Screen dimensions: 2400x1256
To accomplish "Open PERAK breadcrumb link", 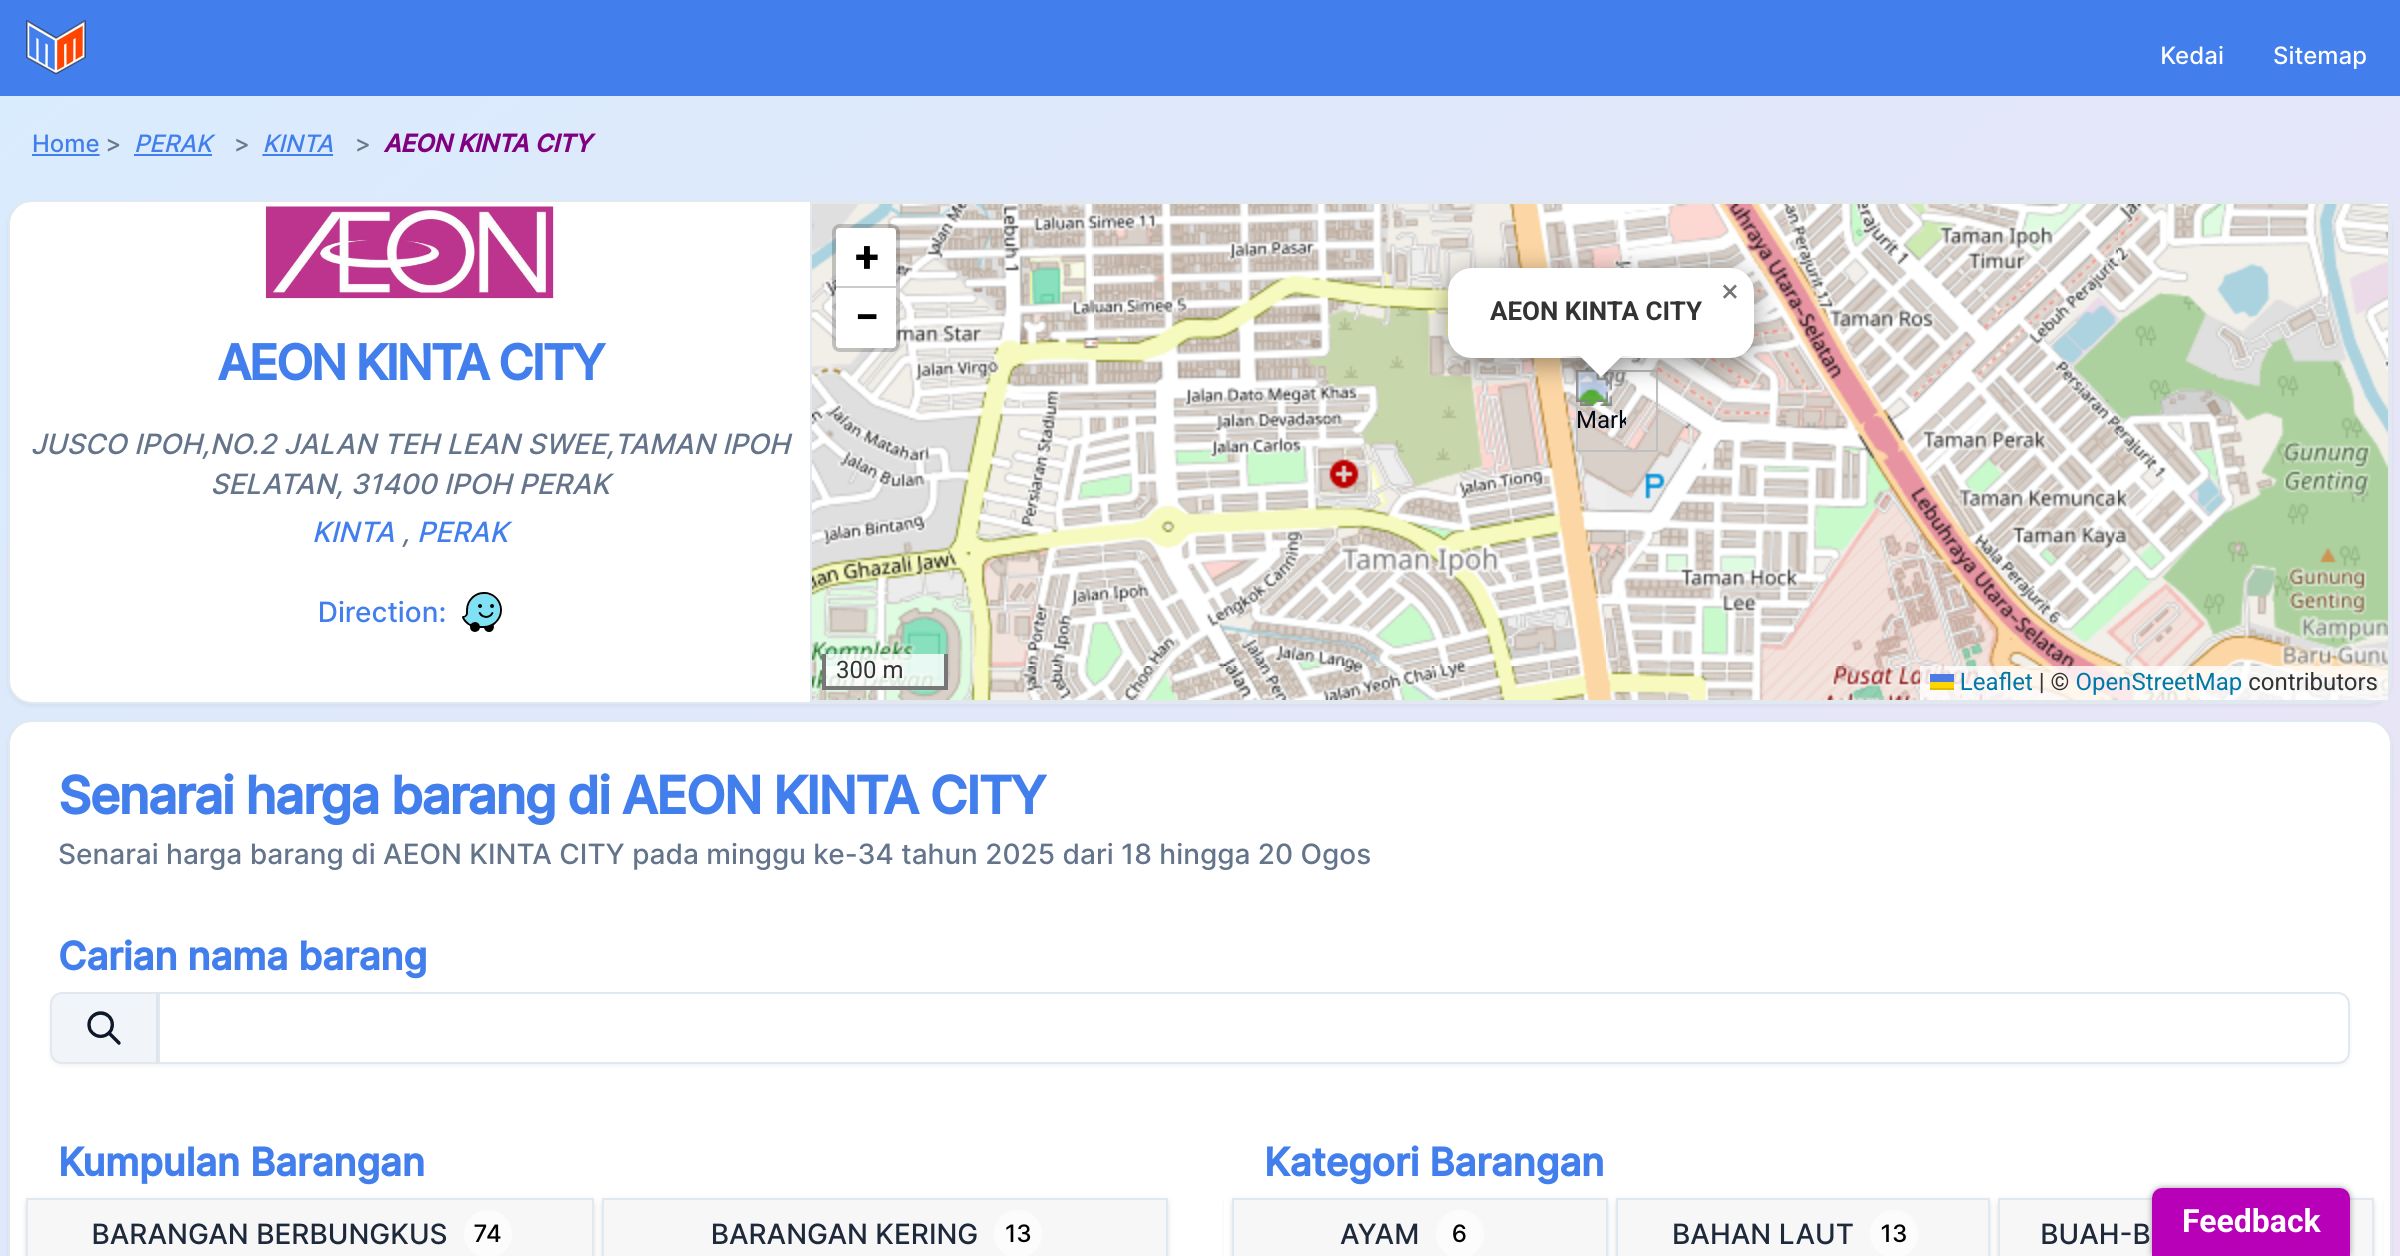I will tap(174, 144).
